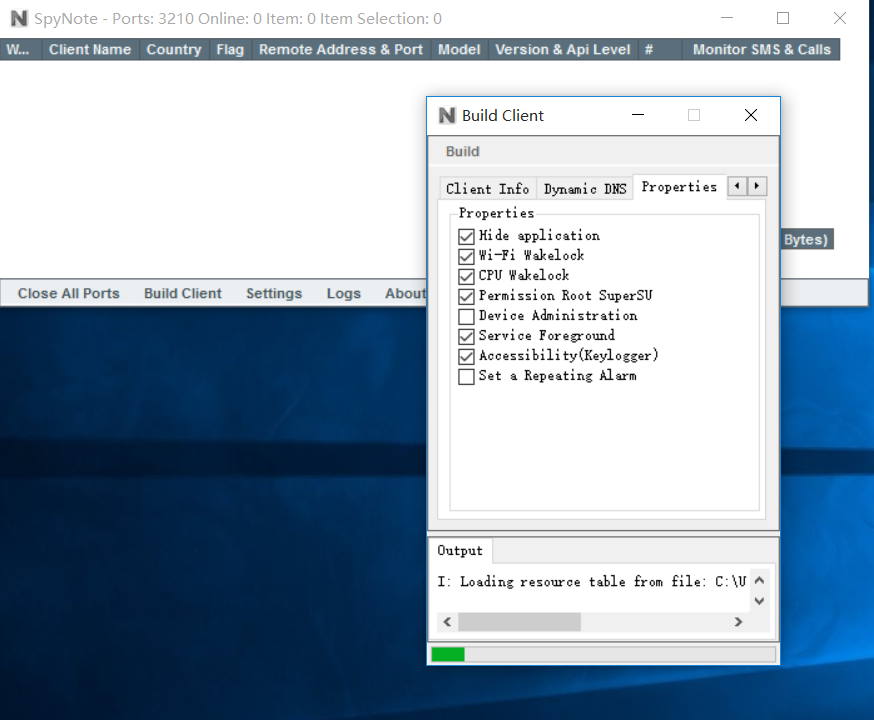Click output horizontal scroll right arrow
Viewport: 874px width, 720px height.
coord(738,621)
